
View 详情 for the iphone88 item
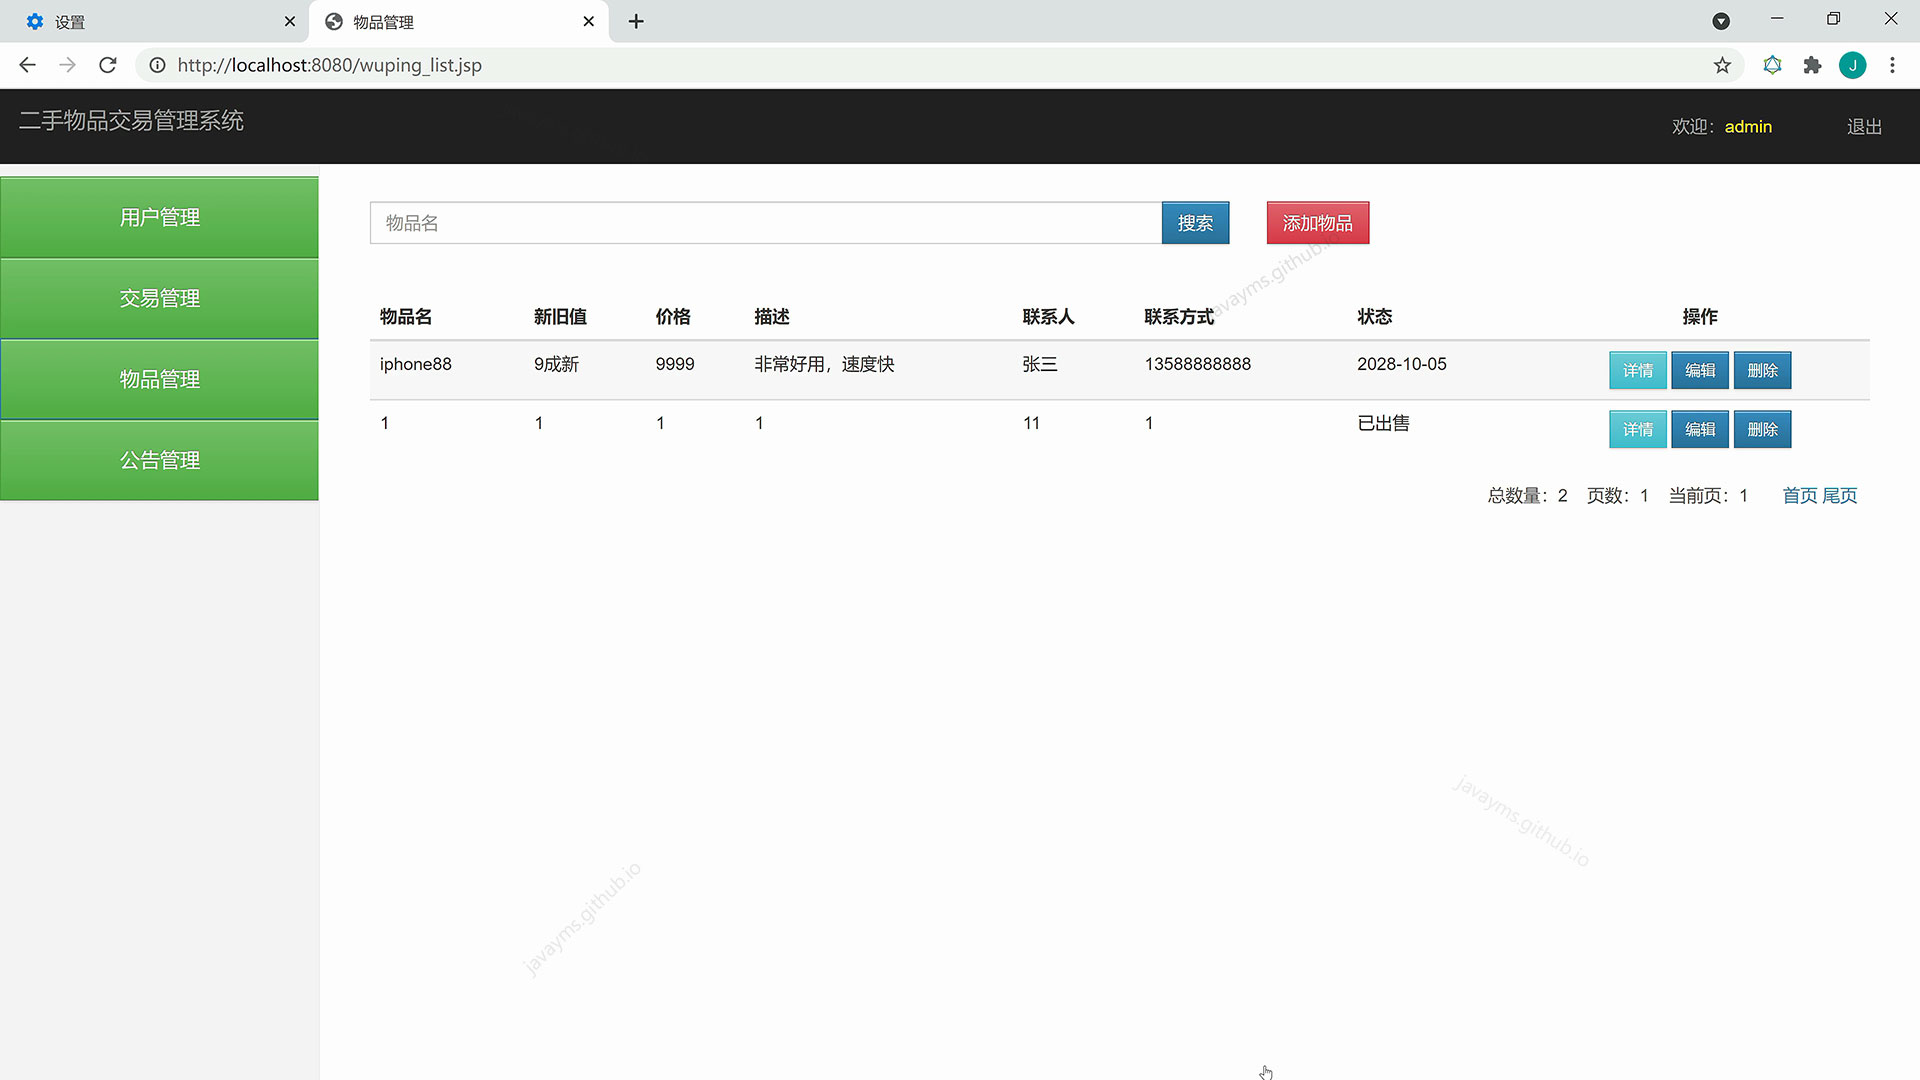click(1637, 370)
